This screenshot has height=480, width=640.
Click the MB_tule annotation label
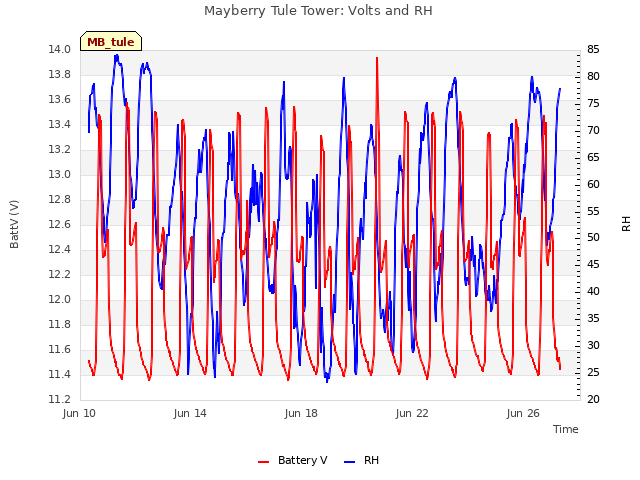click(x=111, y=42)
